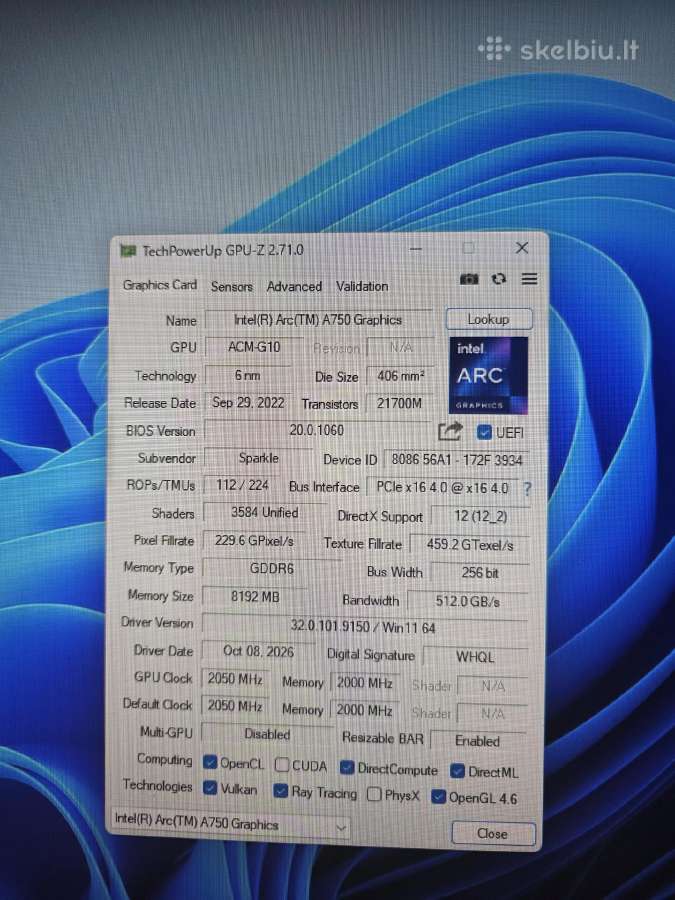675x900 pixels.
Task: Switch to the Advanced tab
Action: pyautogui.click(x=294, y=286)
